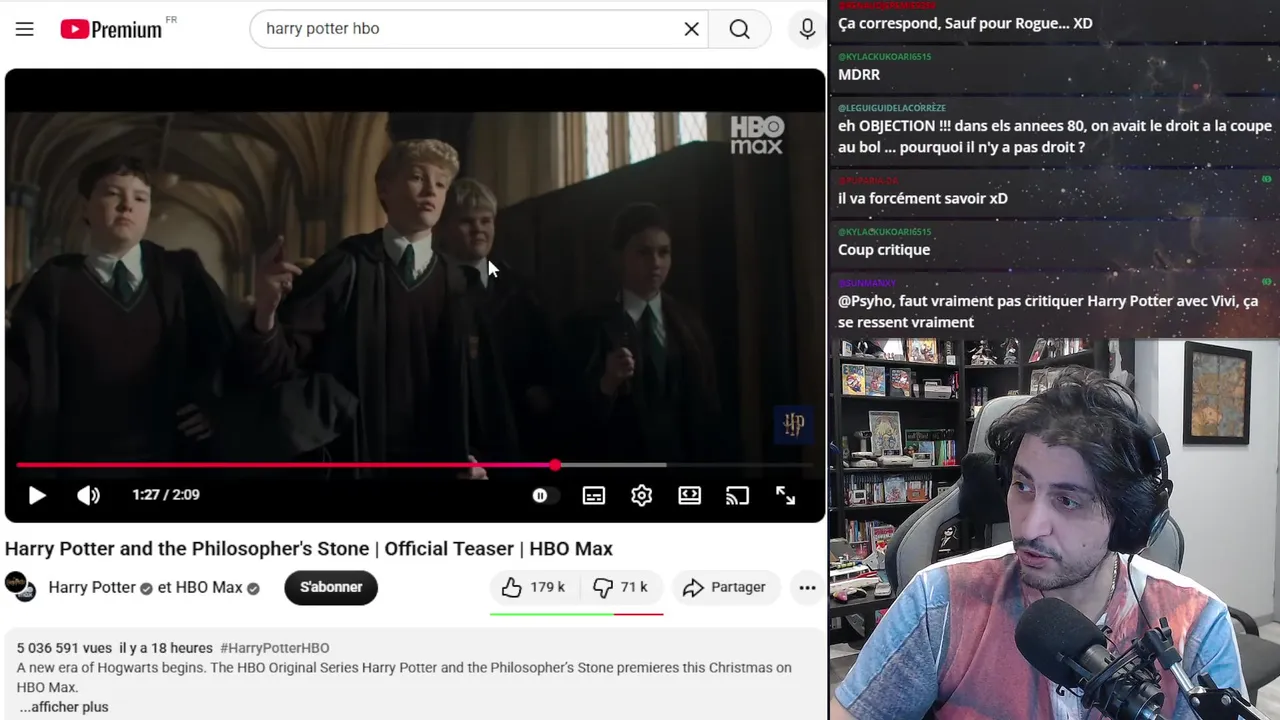Open the Harry Potter channel avatar
The image size is (1280, 720).
(x=20, y=587)
